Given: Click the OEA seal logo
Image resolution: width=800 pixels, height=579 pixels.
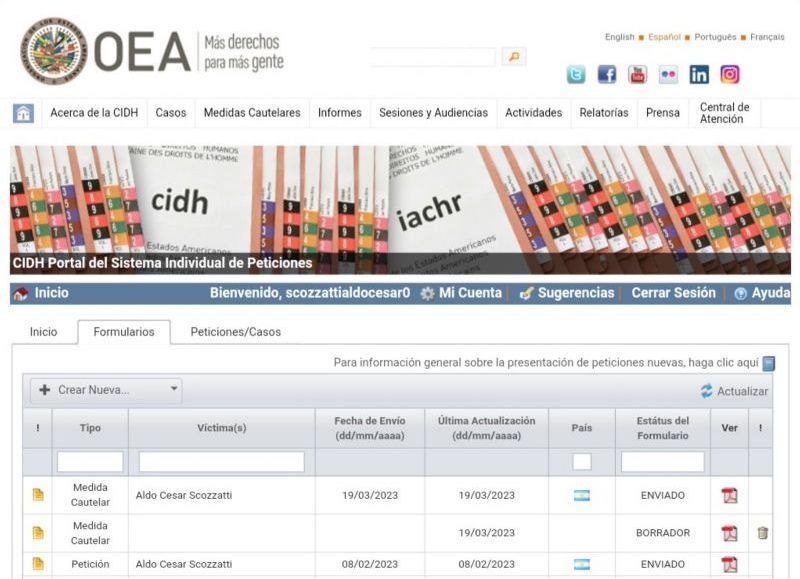Looking at the screenshot, I should [x=54, y=52].
